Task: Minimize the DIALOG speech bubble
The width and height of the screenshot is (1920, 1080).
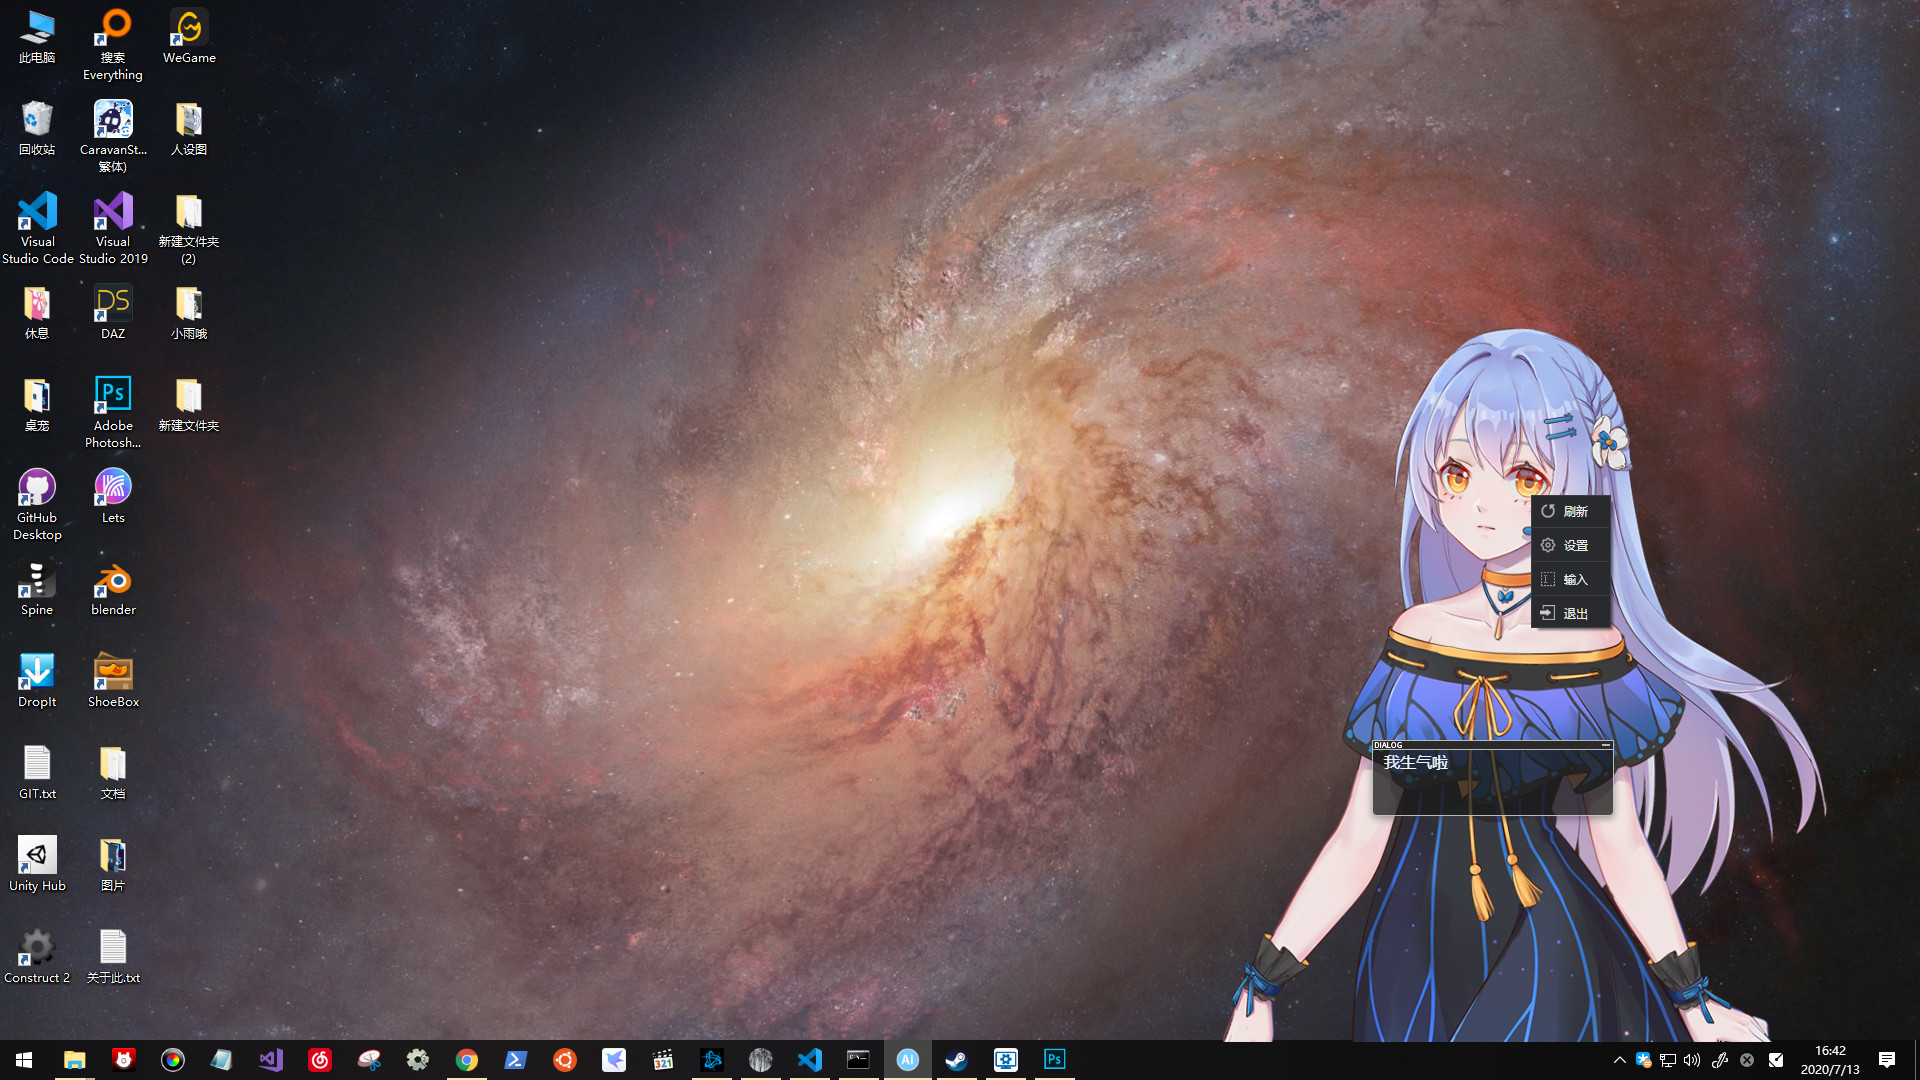Action: (x=1607, y=745)
